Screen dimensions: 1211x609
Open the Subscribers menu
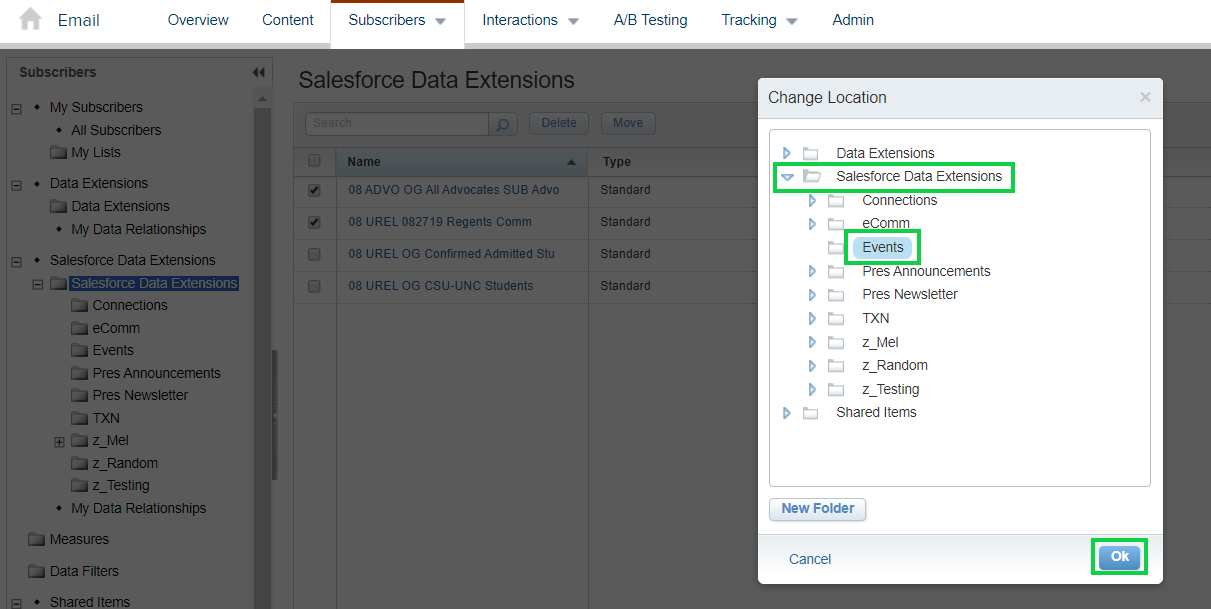pos(397,22)
